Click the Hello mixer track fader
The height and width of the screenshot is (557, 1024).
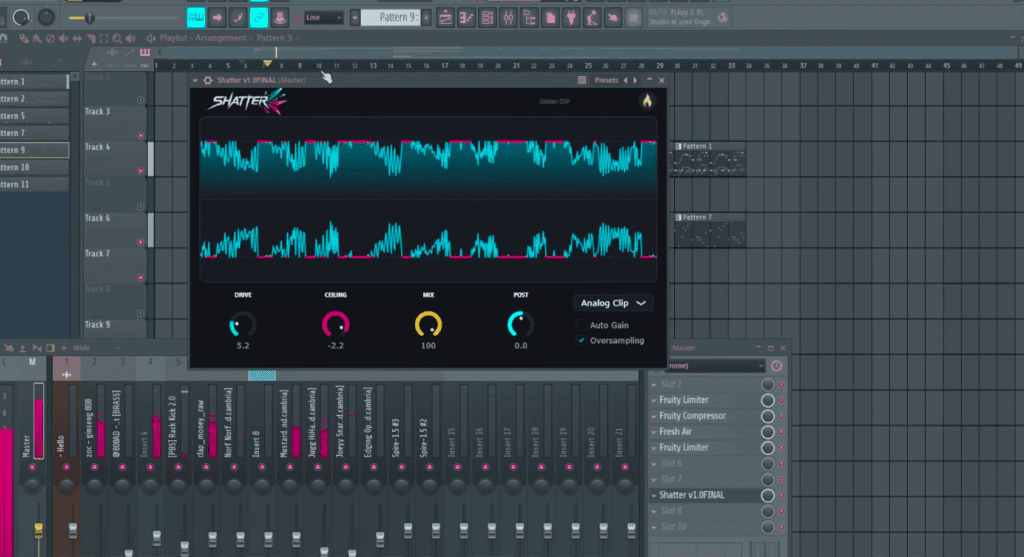pos(72,530)
